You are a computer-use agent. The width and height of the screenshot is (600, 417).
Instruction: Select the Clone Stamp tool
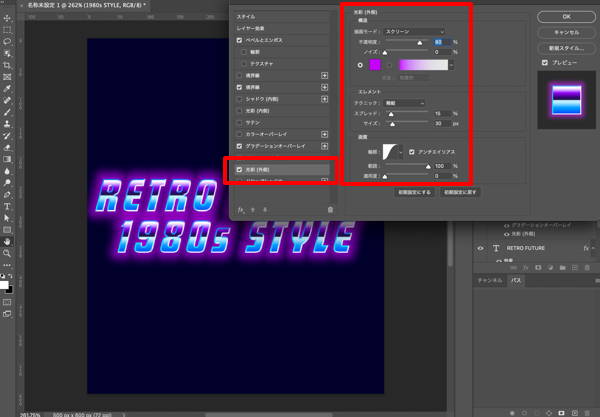(7, 124)
